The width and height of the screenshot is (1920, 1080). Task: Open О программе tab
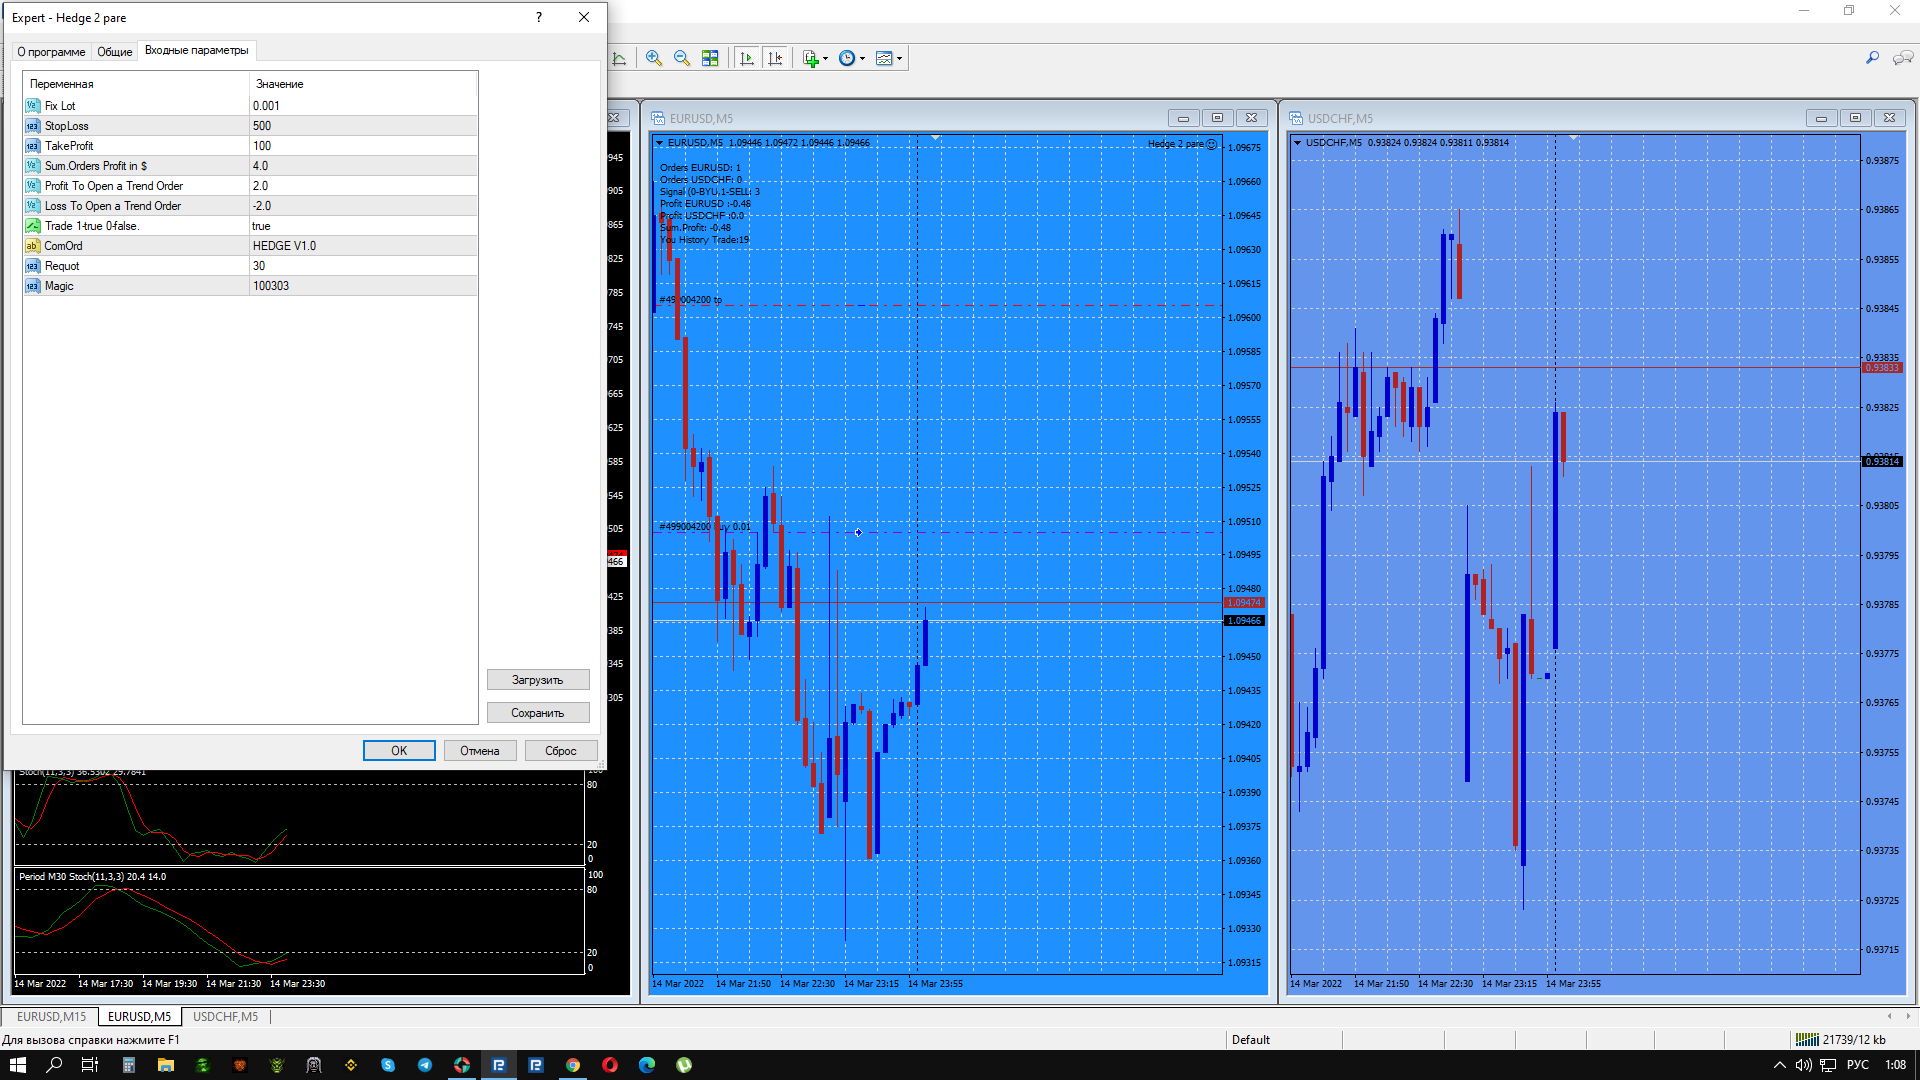tap(51, 51)
